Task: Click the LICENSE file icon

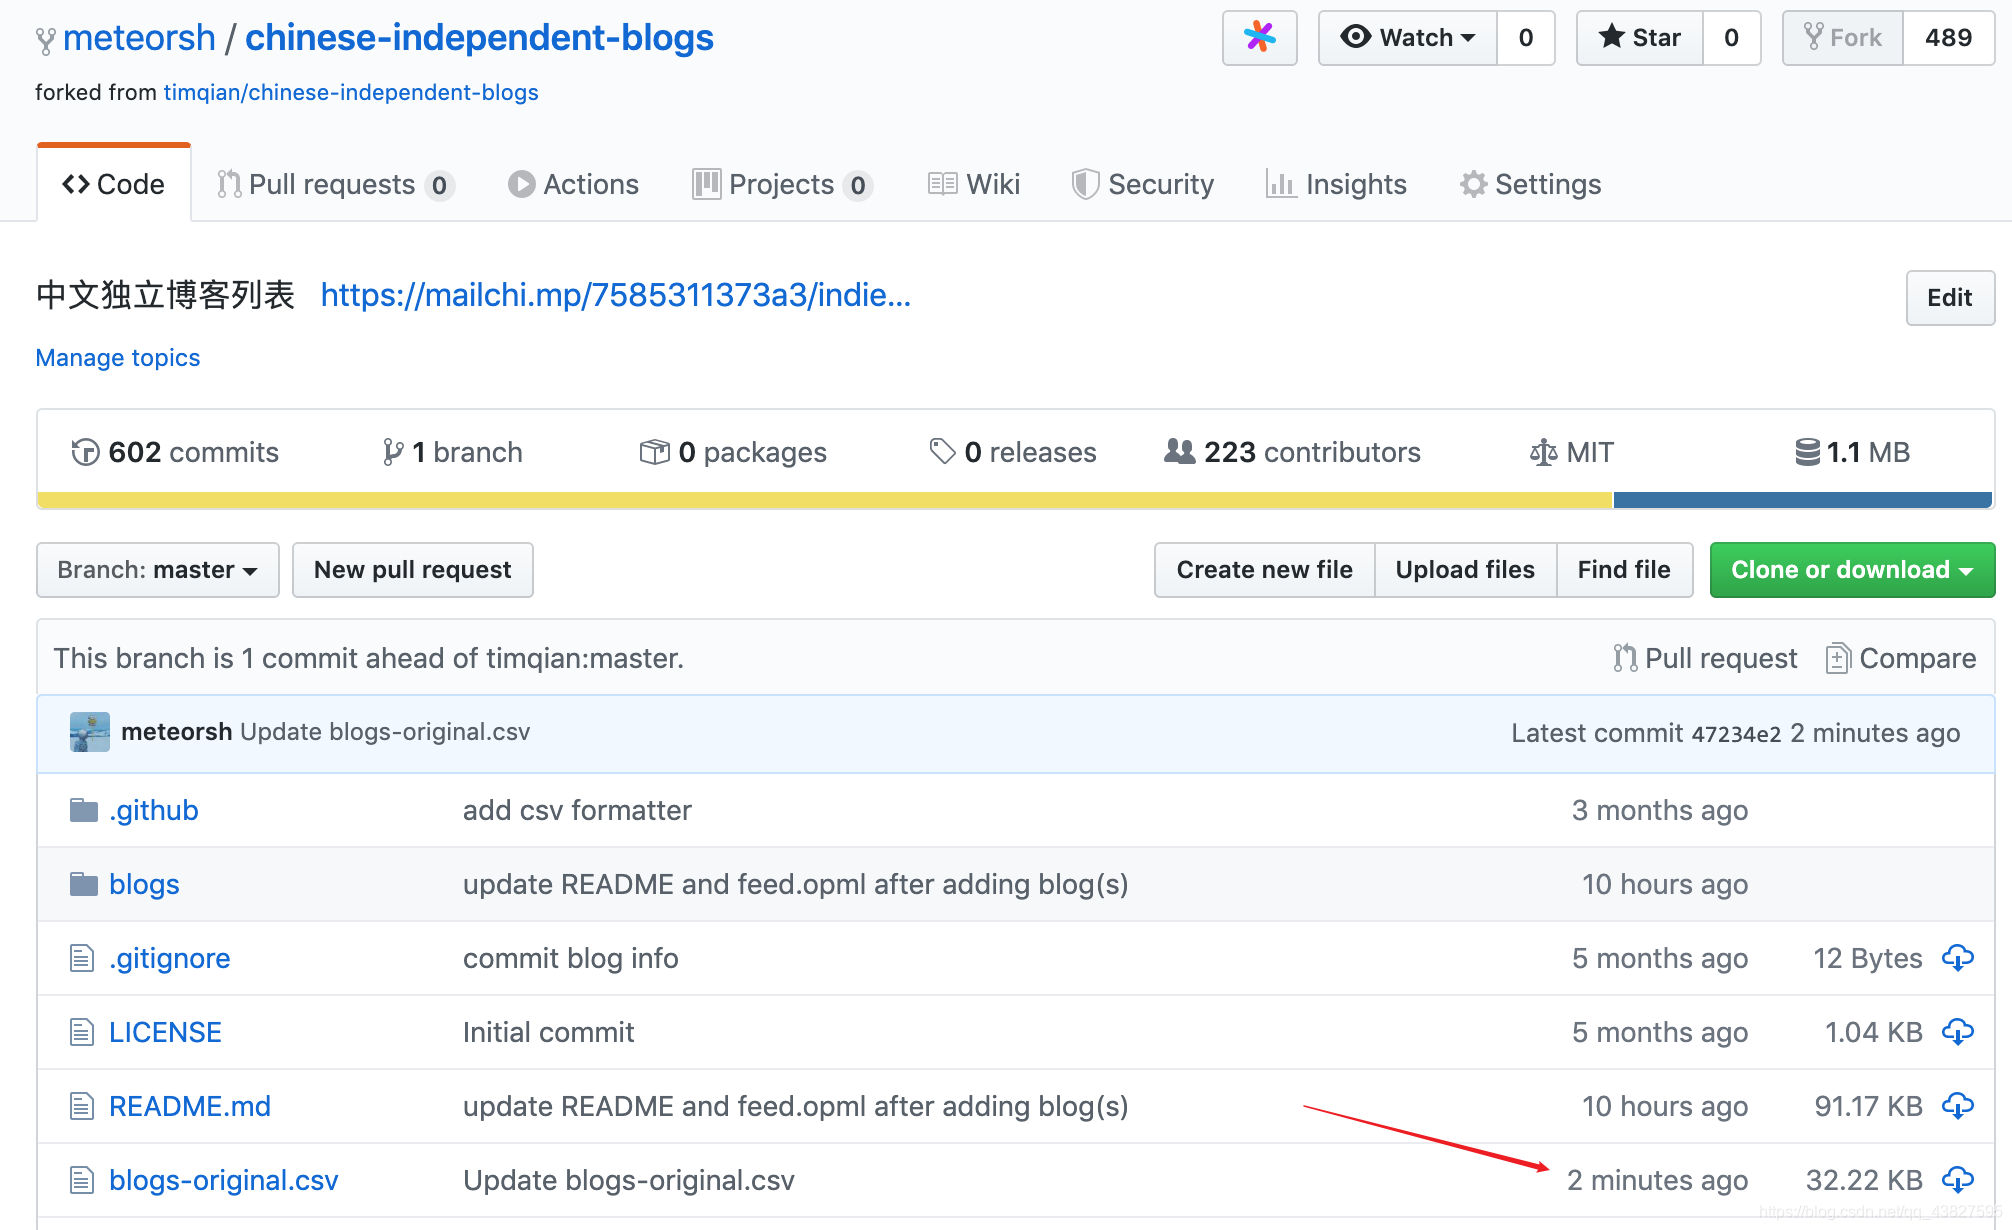Action: 82,1032
